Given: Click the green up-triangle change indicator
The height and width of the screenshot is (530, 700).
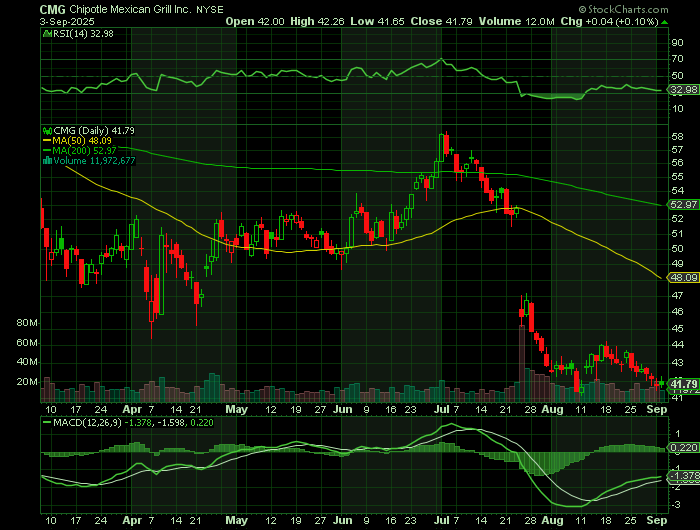Looking at the screenshot, I should click(x=665, y=22).
